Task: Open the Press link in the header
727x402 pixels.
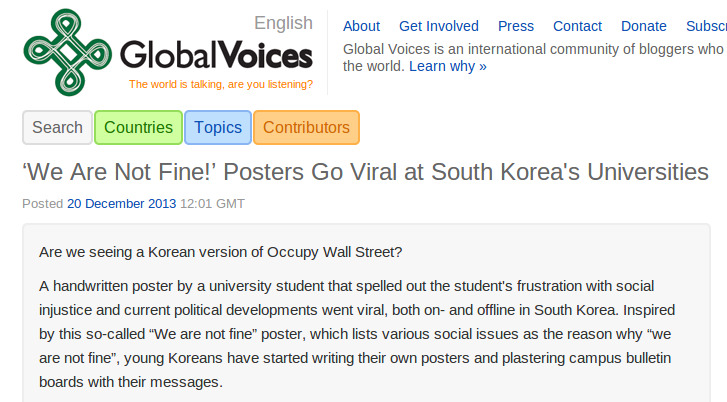Action: tap(516, 26)
